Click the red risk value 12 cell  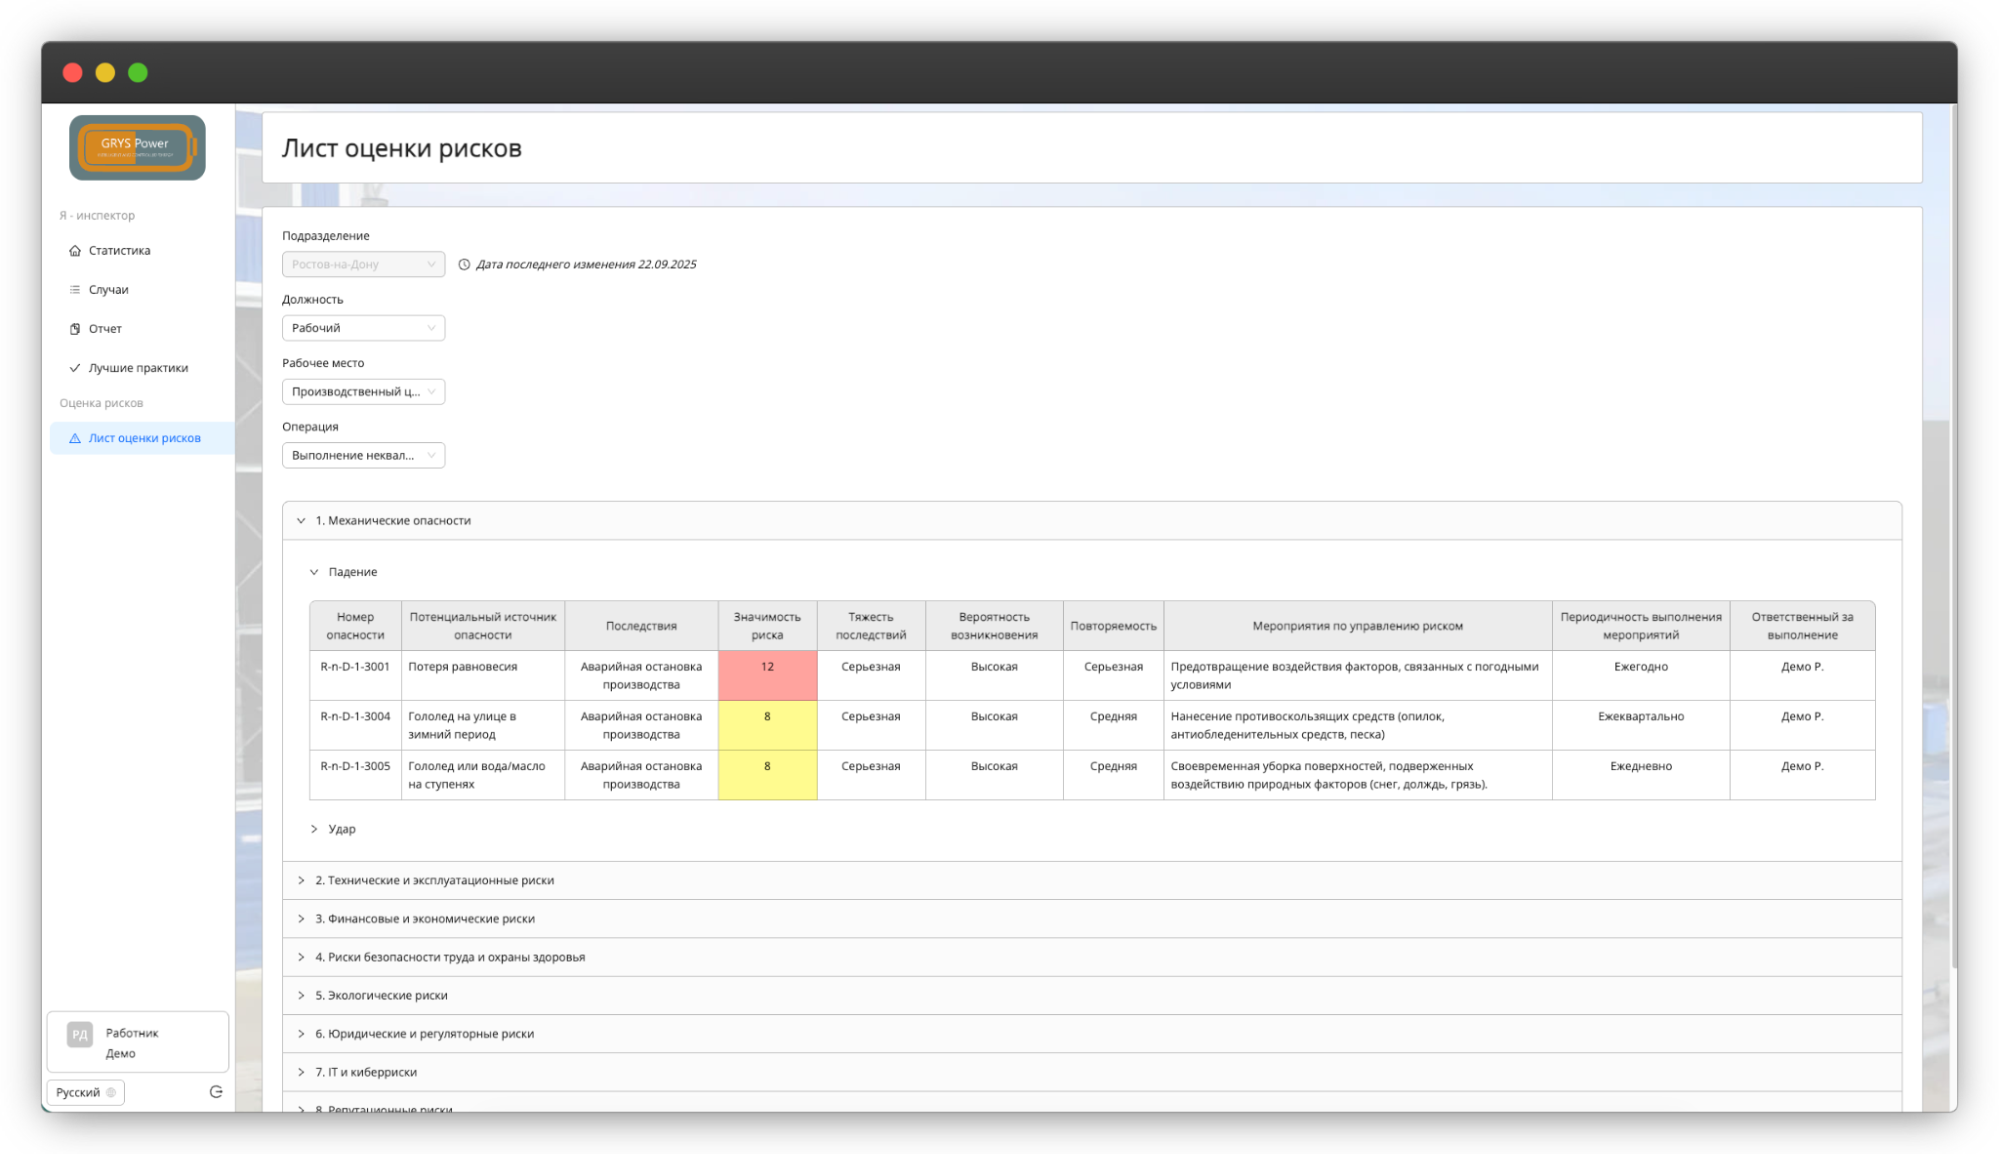(x=767, y=675)
